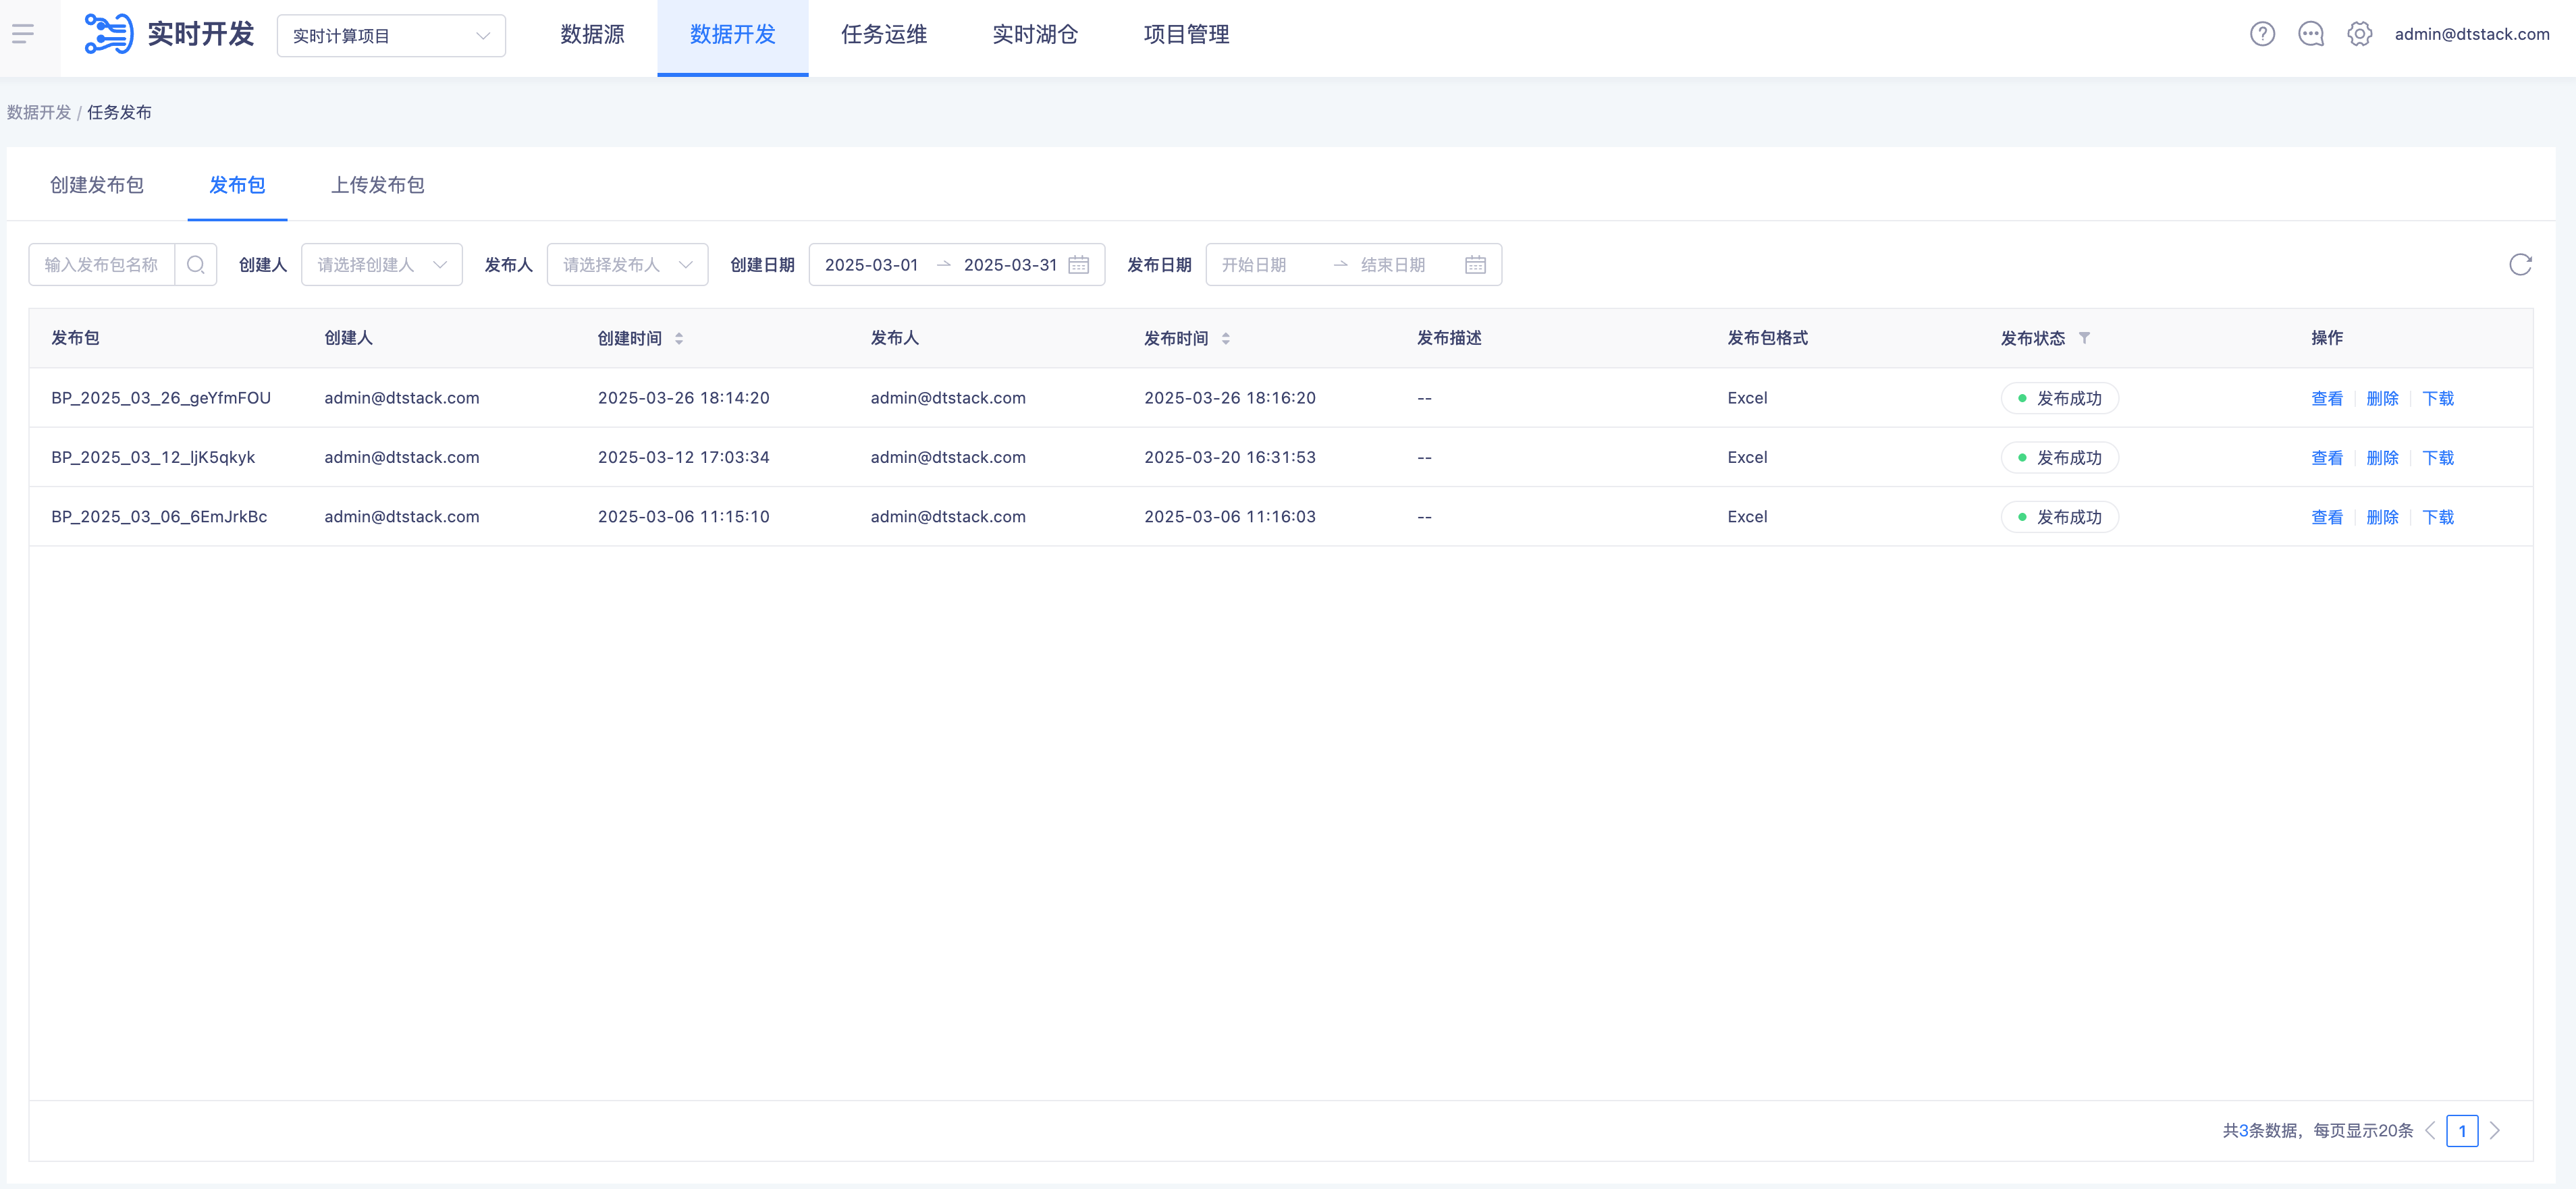Click the 任务发布 breadcrumb text

(x=119, y=112)
